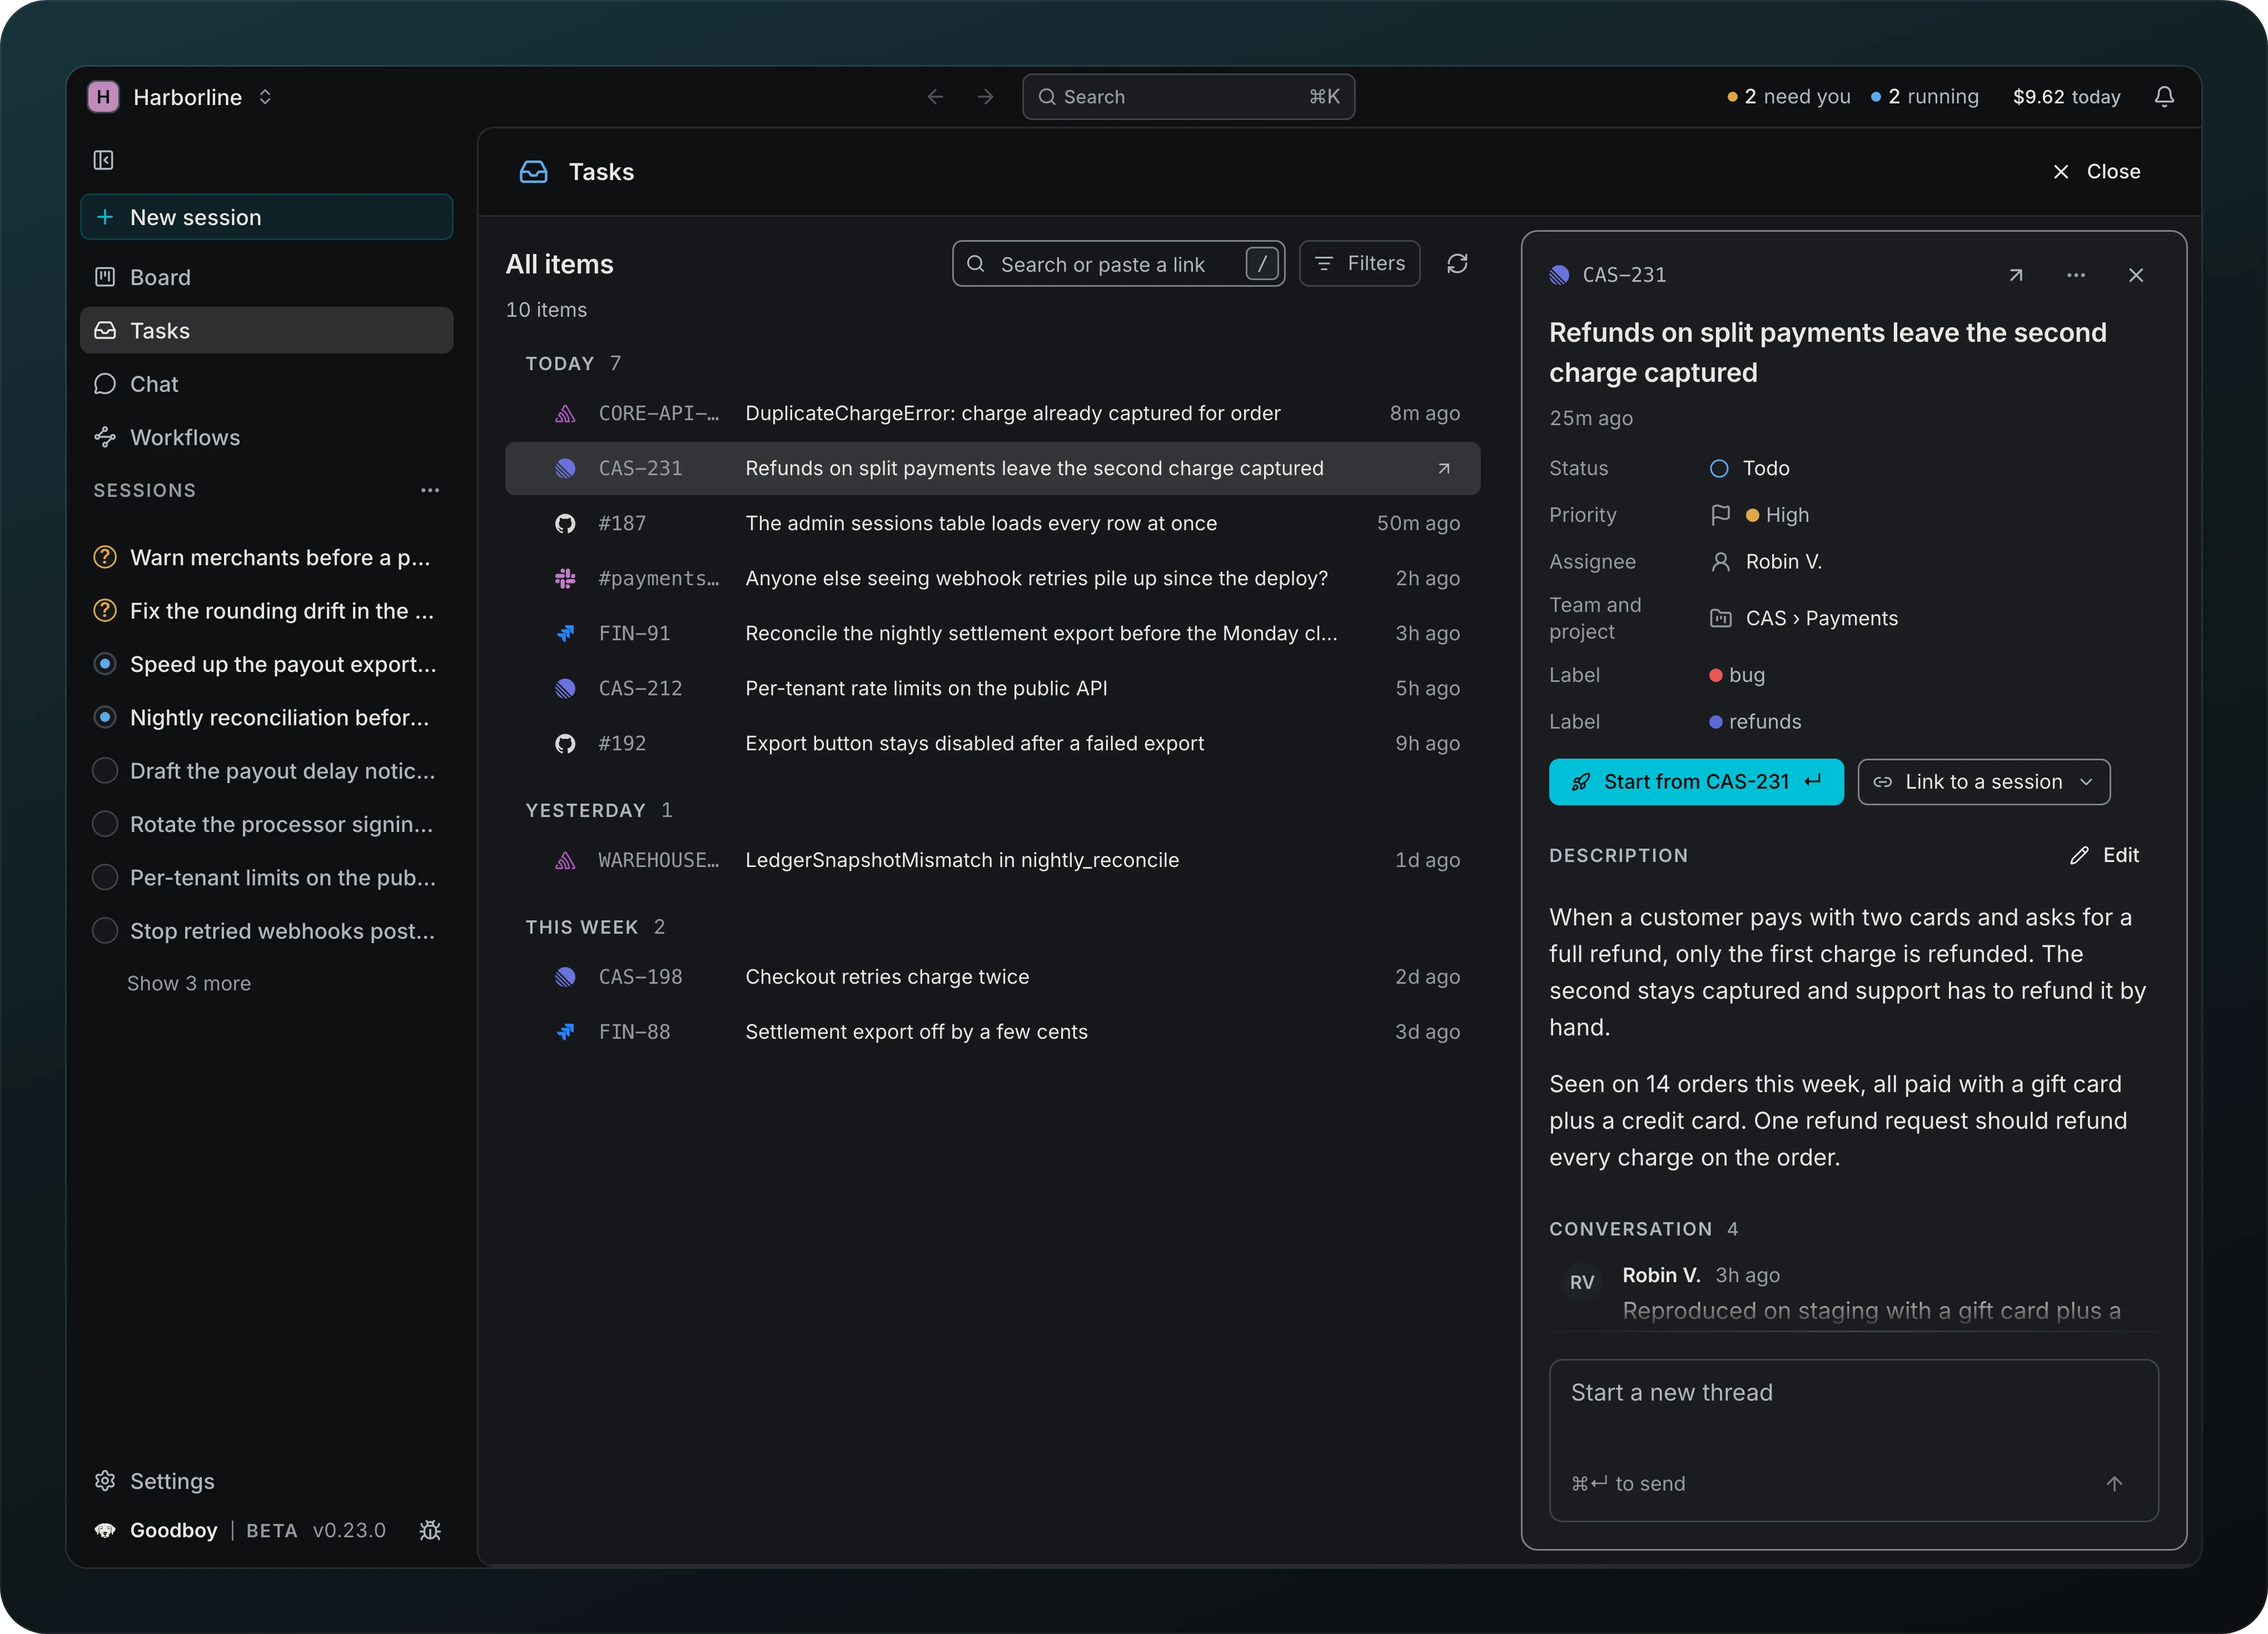Click the Sentry icon on the WAREHOUSE row

[x=565, y=860]
